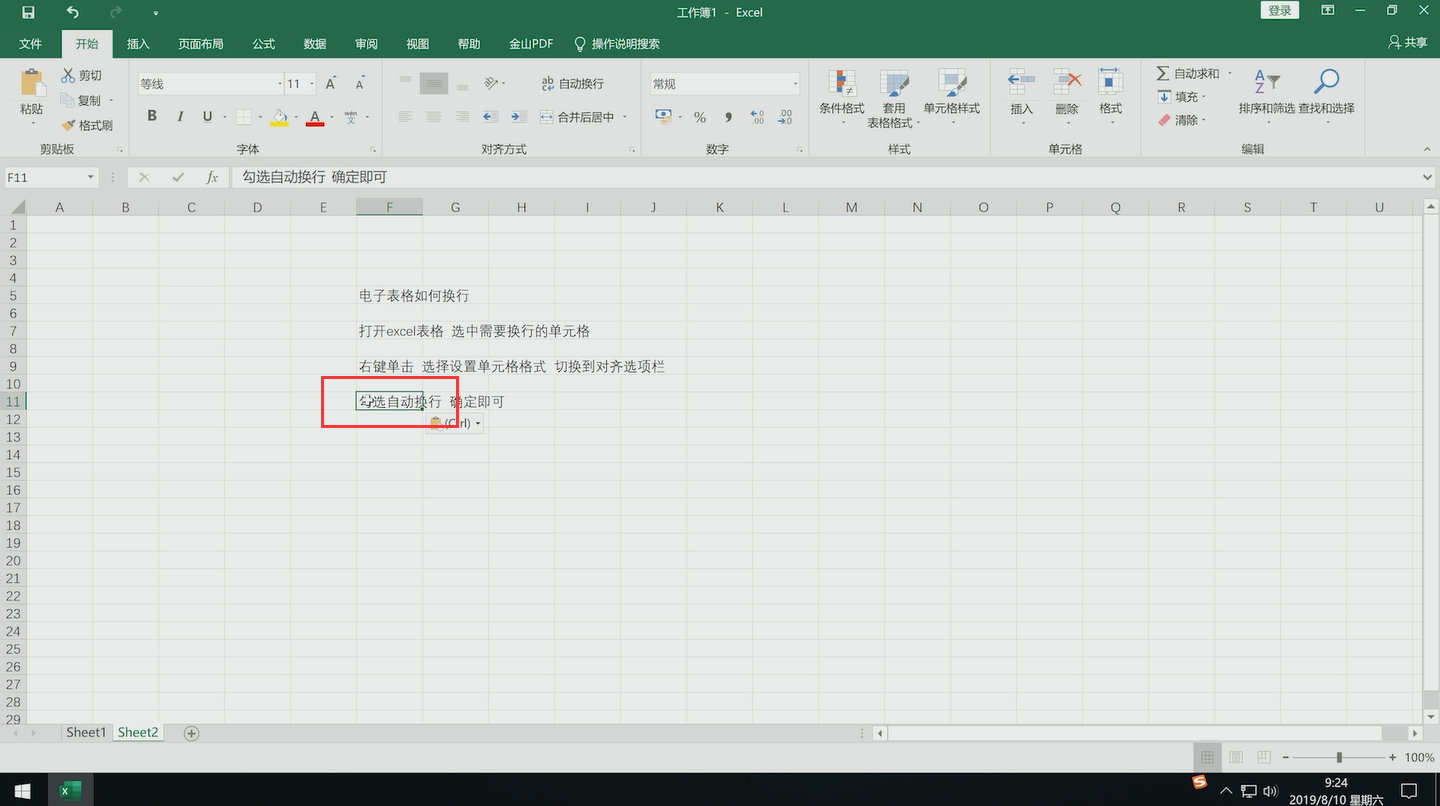The height and width of the screenshot is (806, 1440).
Task: Switch to the Page Layout (页面布局) tab
Action: click(201, 44)
